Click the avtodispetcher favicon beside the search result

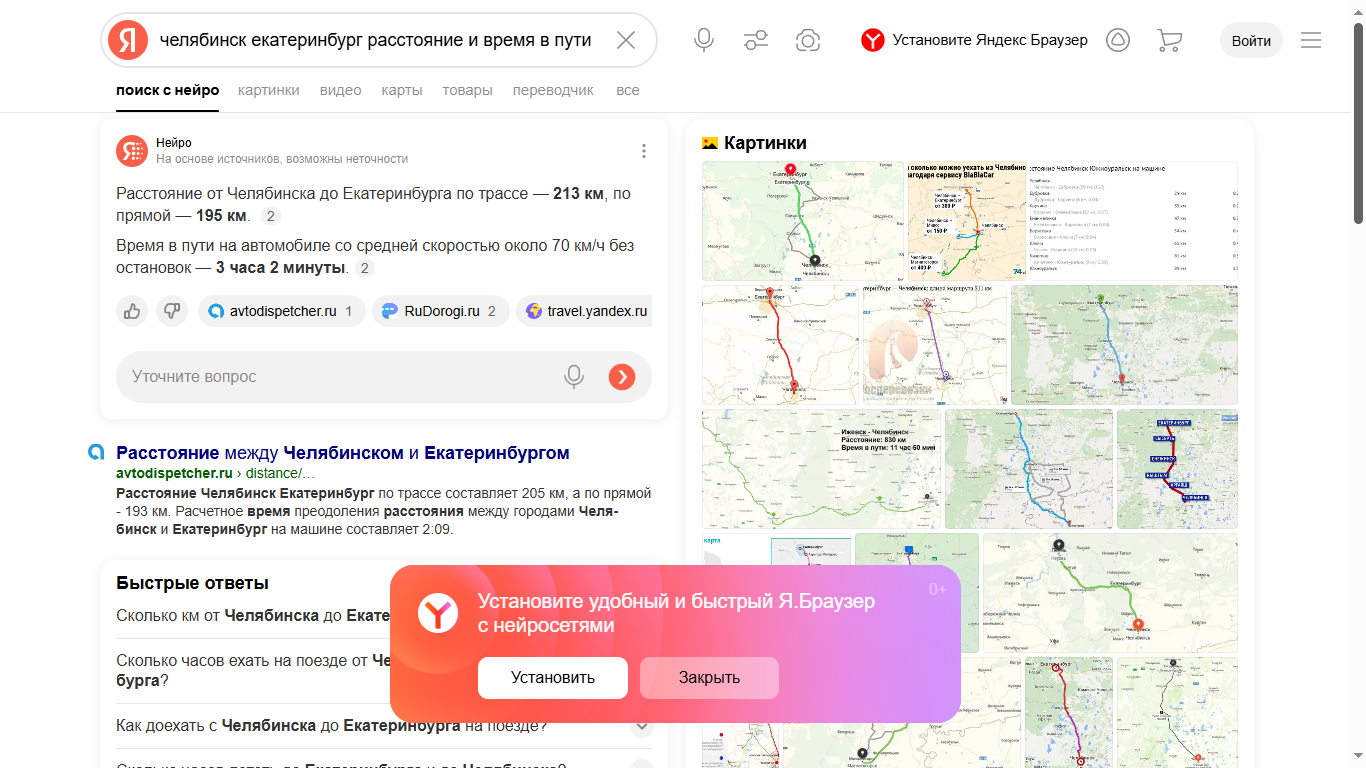point(96,452)
